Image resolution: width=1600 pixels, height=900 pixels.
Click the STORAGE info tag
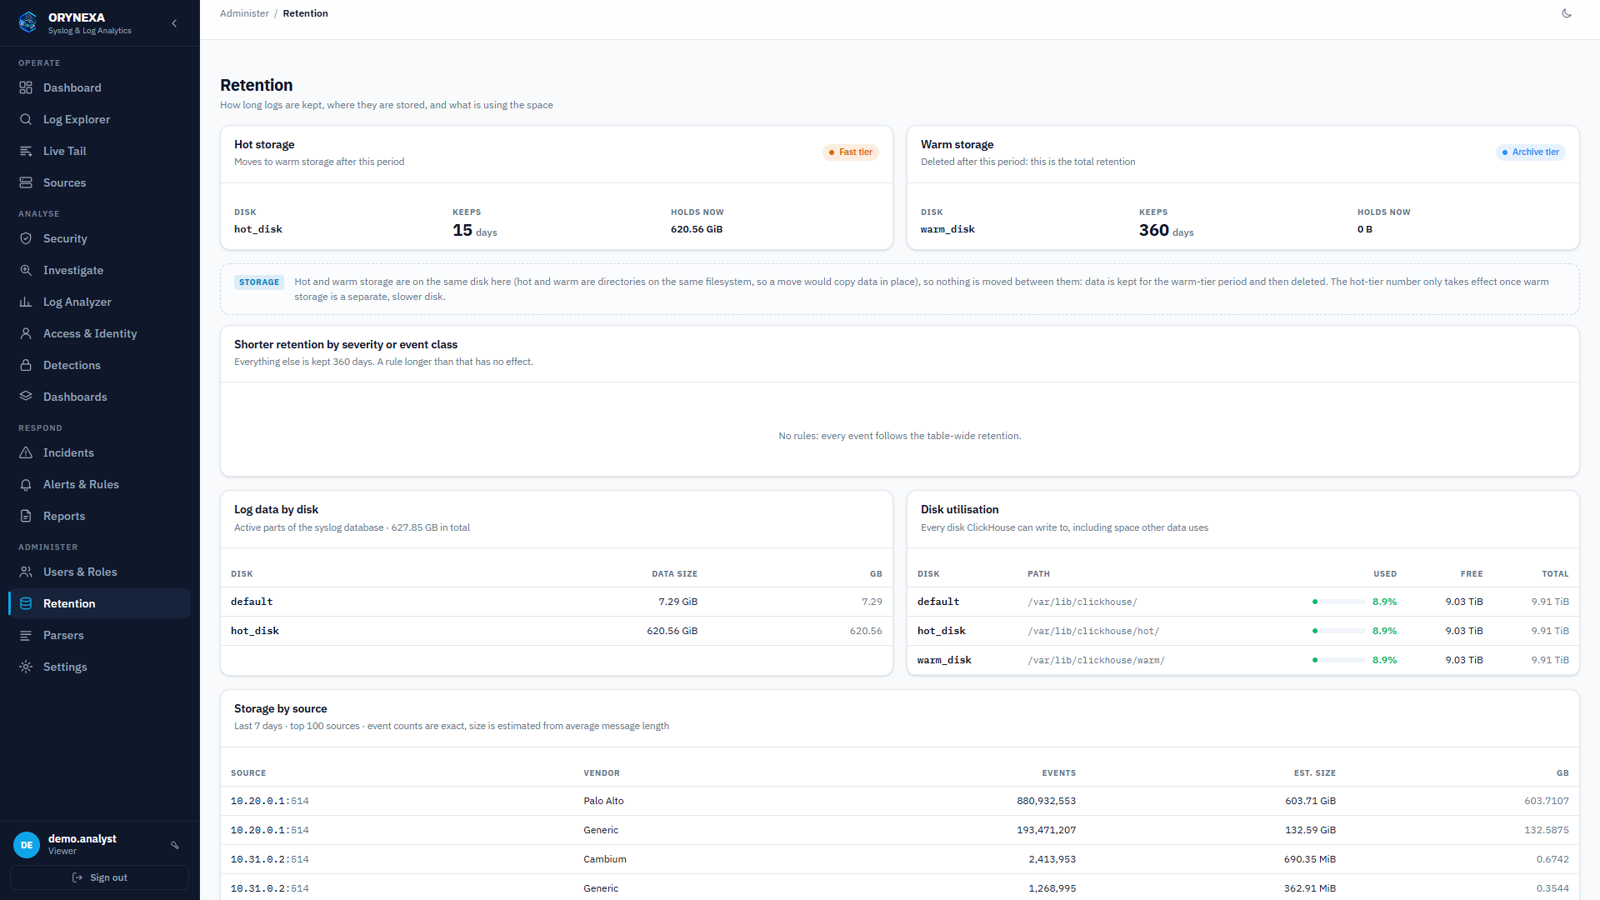[259, 282]
